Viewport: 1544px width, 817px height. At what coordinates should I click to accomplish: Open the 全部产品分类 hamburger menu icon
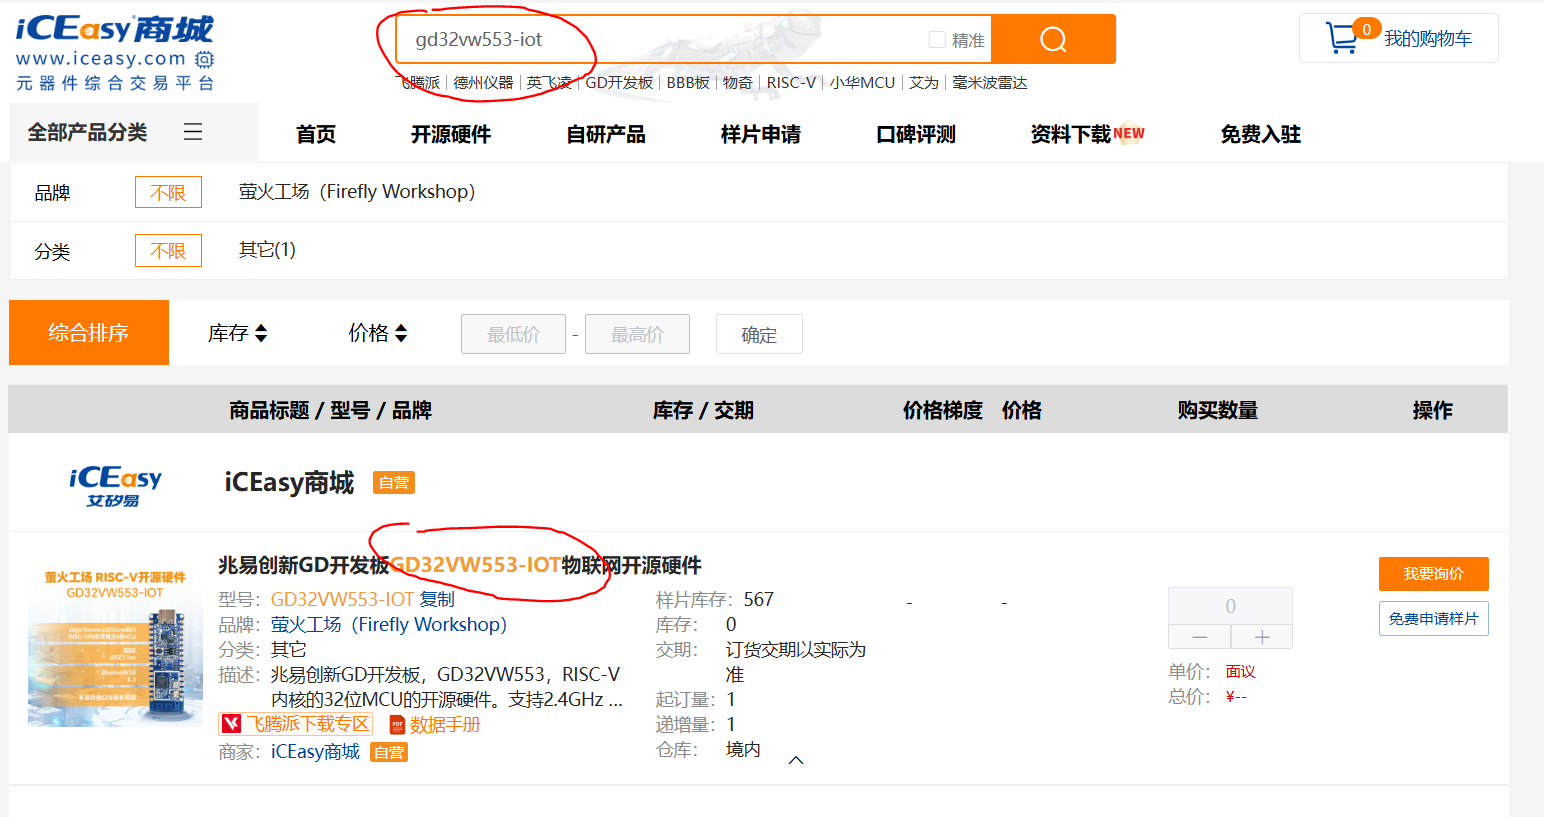tap(193, 132)
